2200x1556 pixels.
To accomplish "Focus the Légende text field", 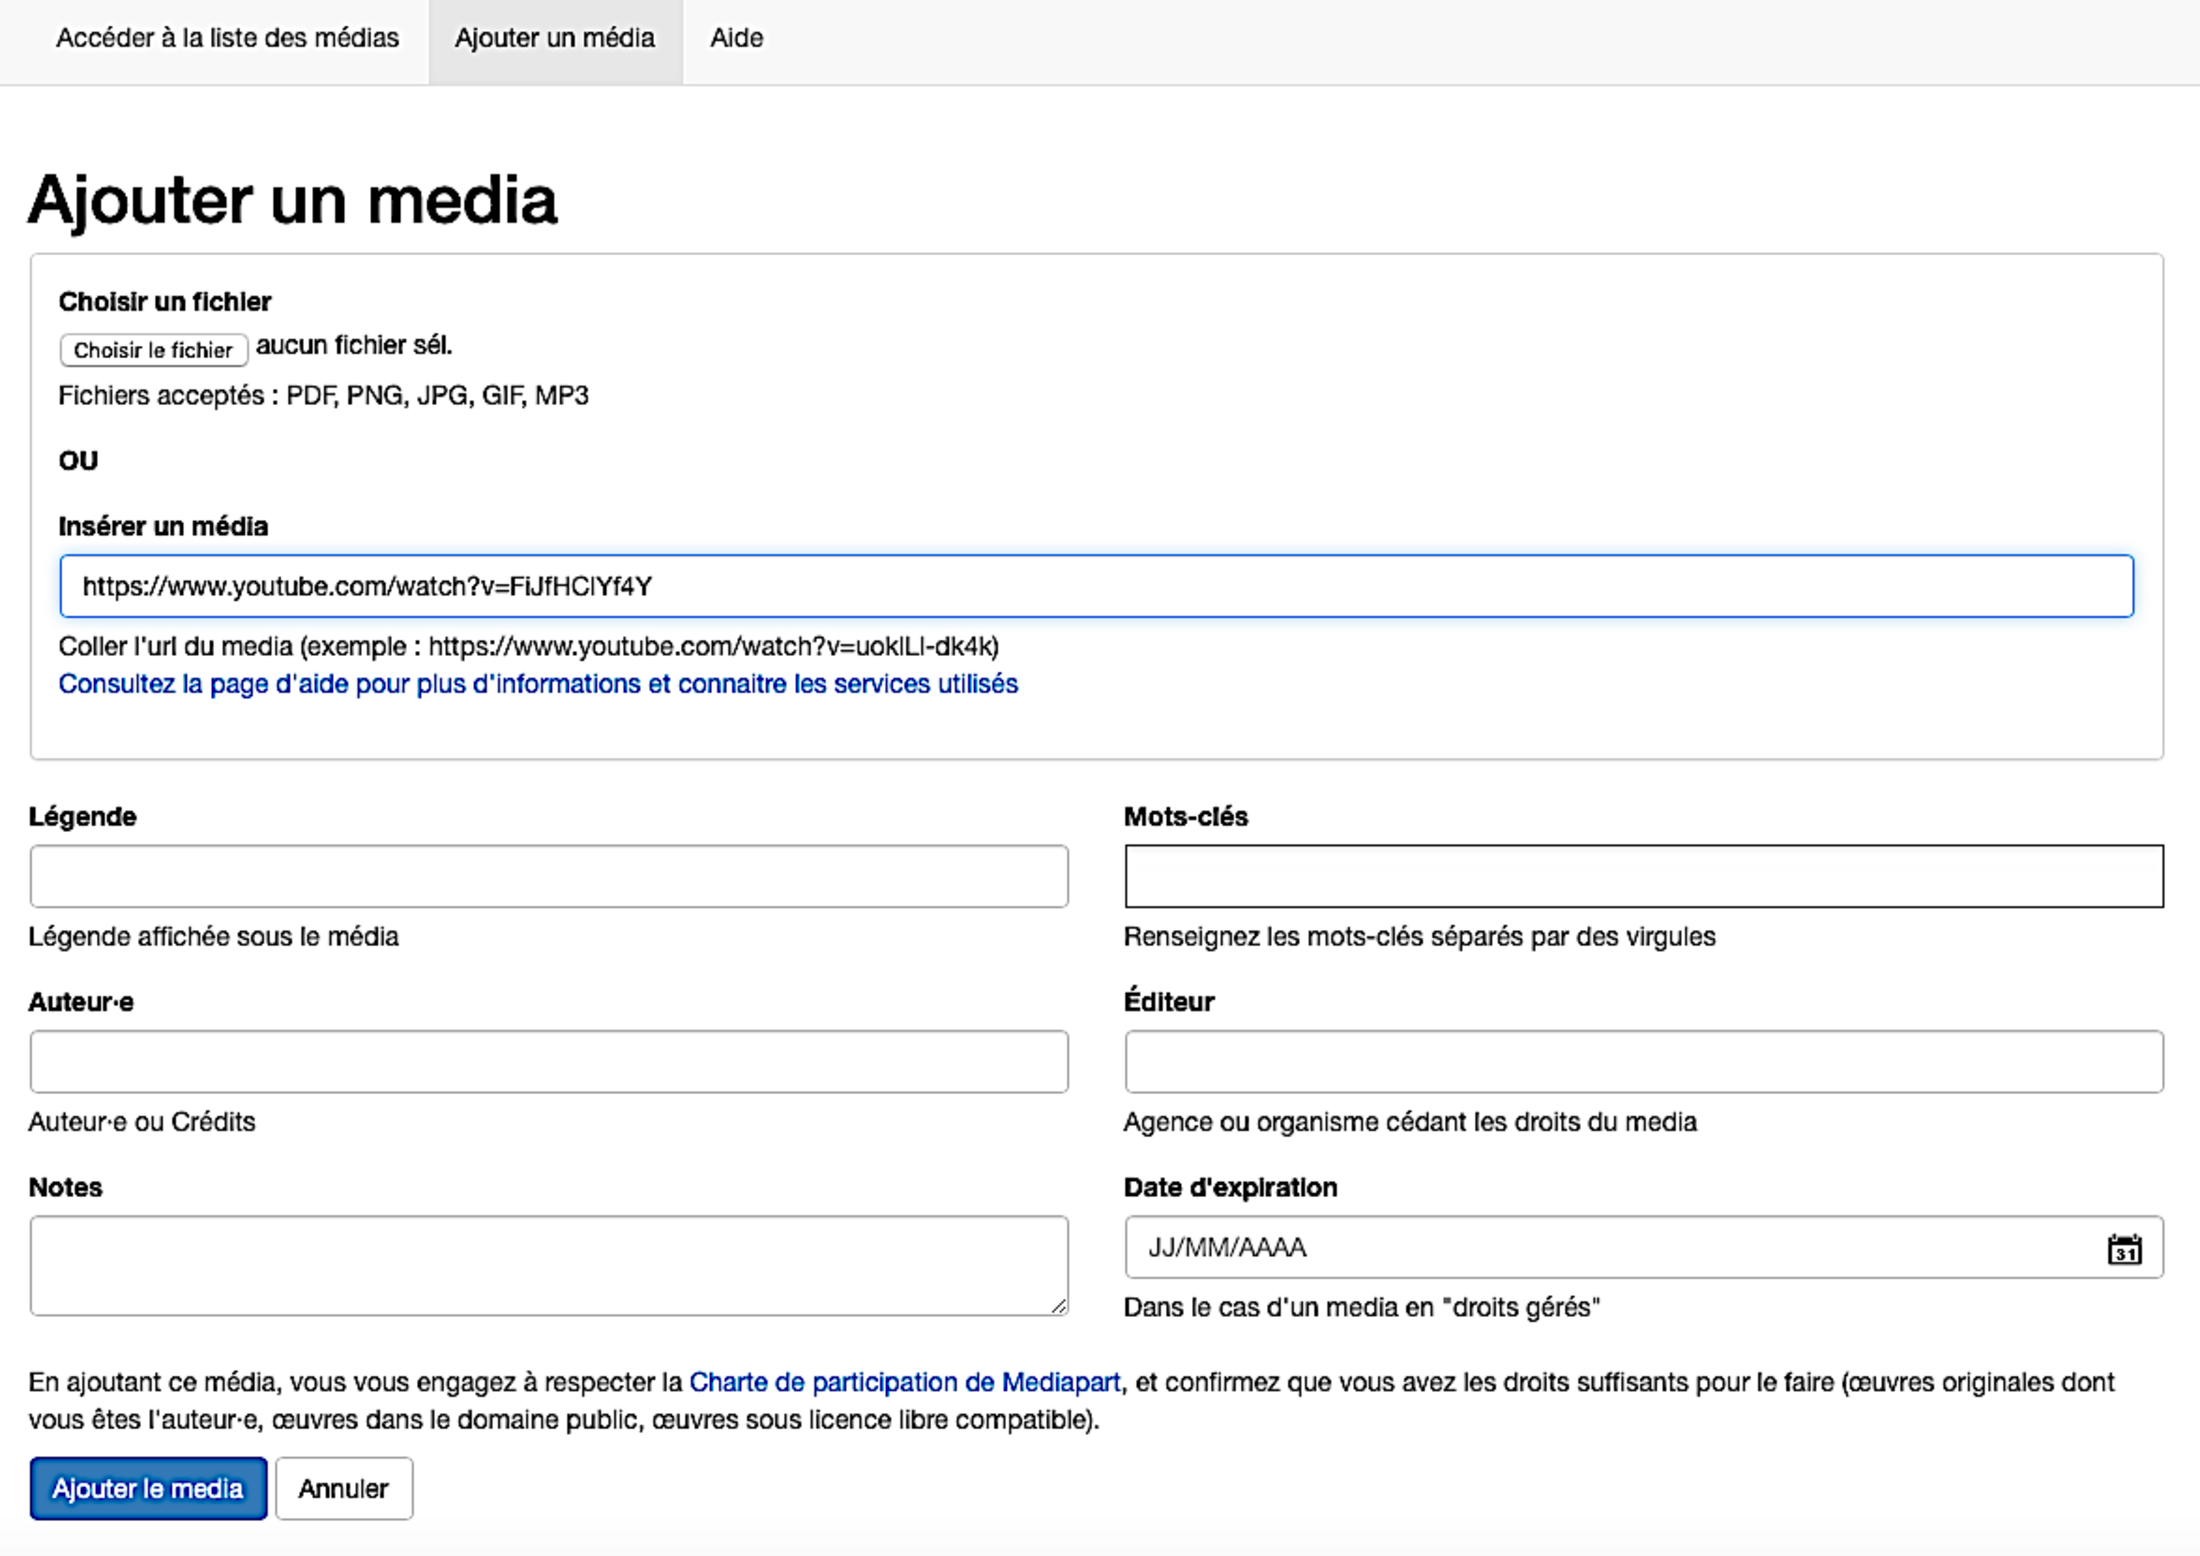I will 548,876.
